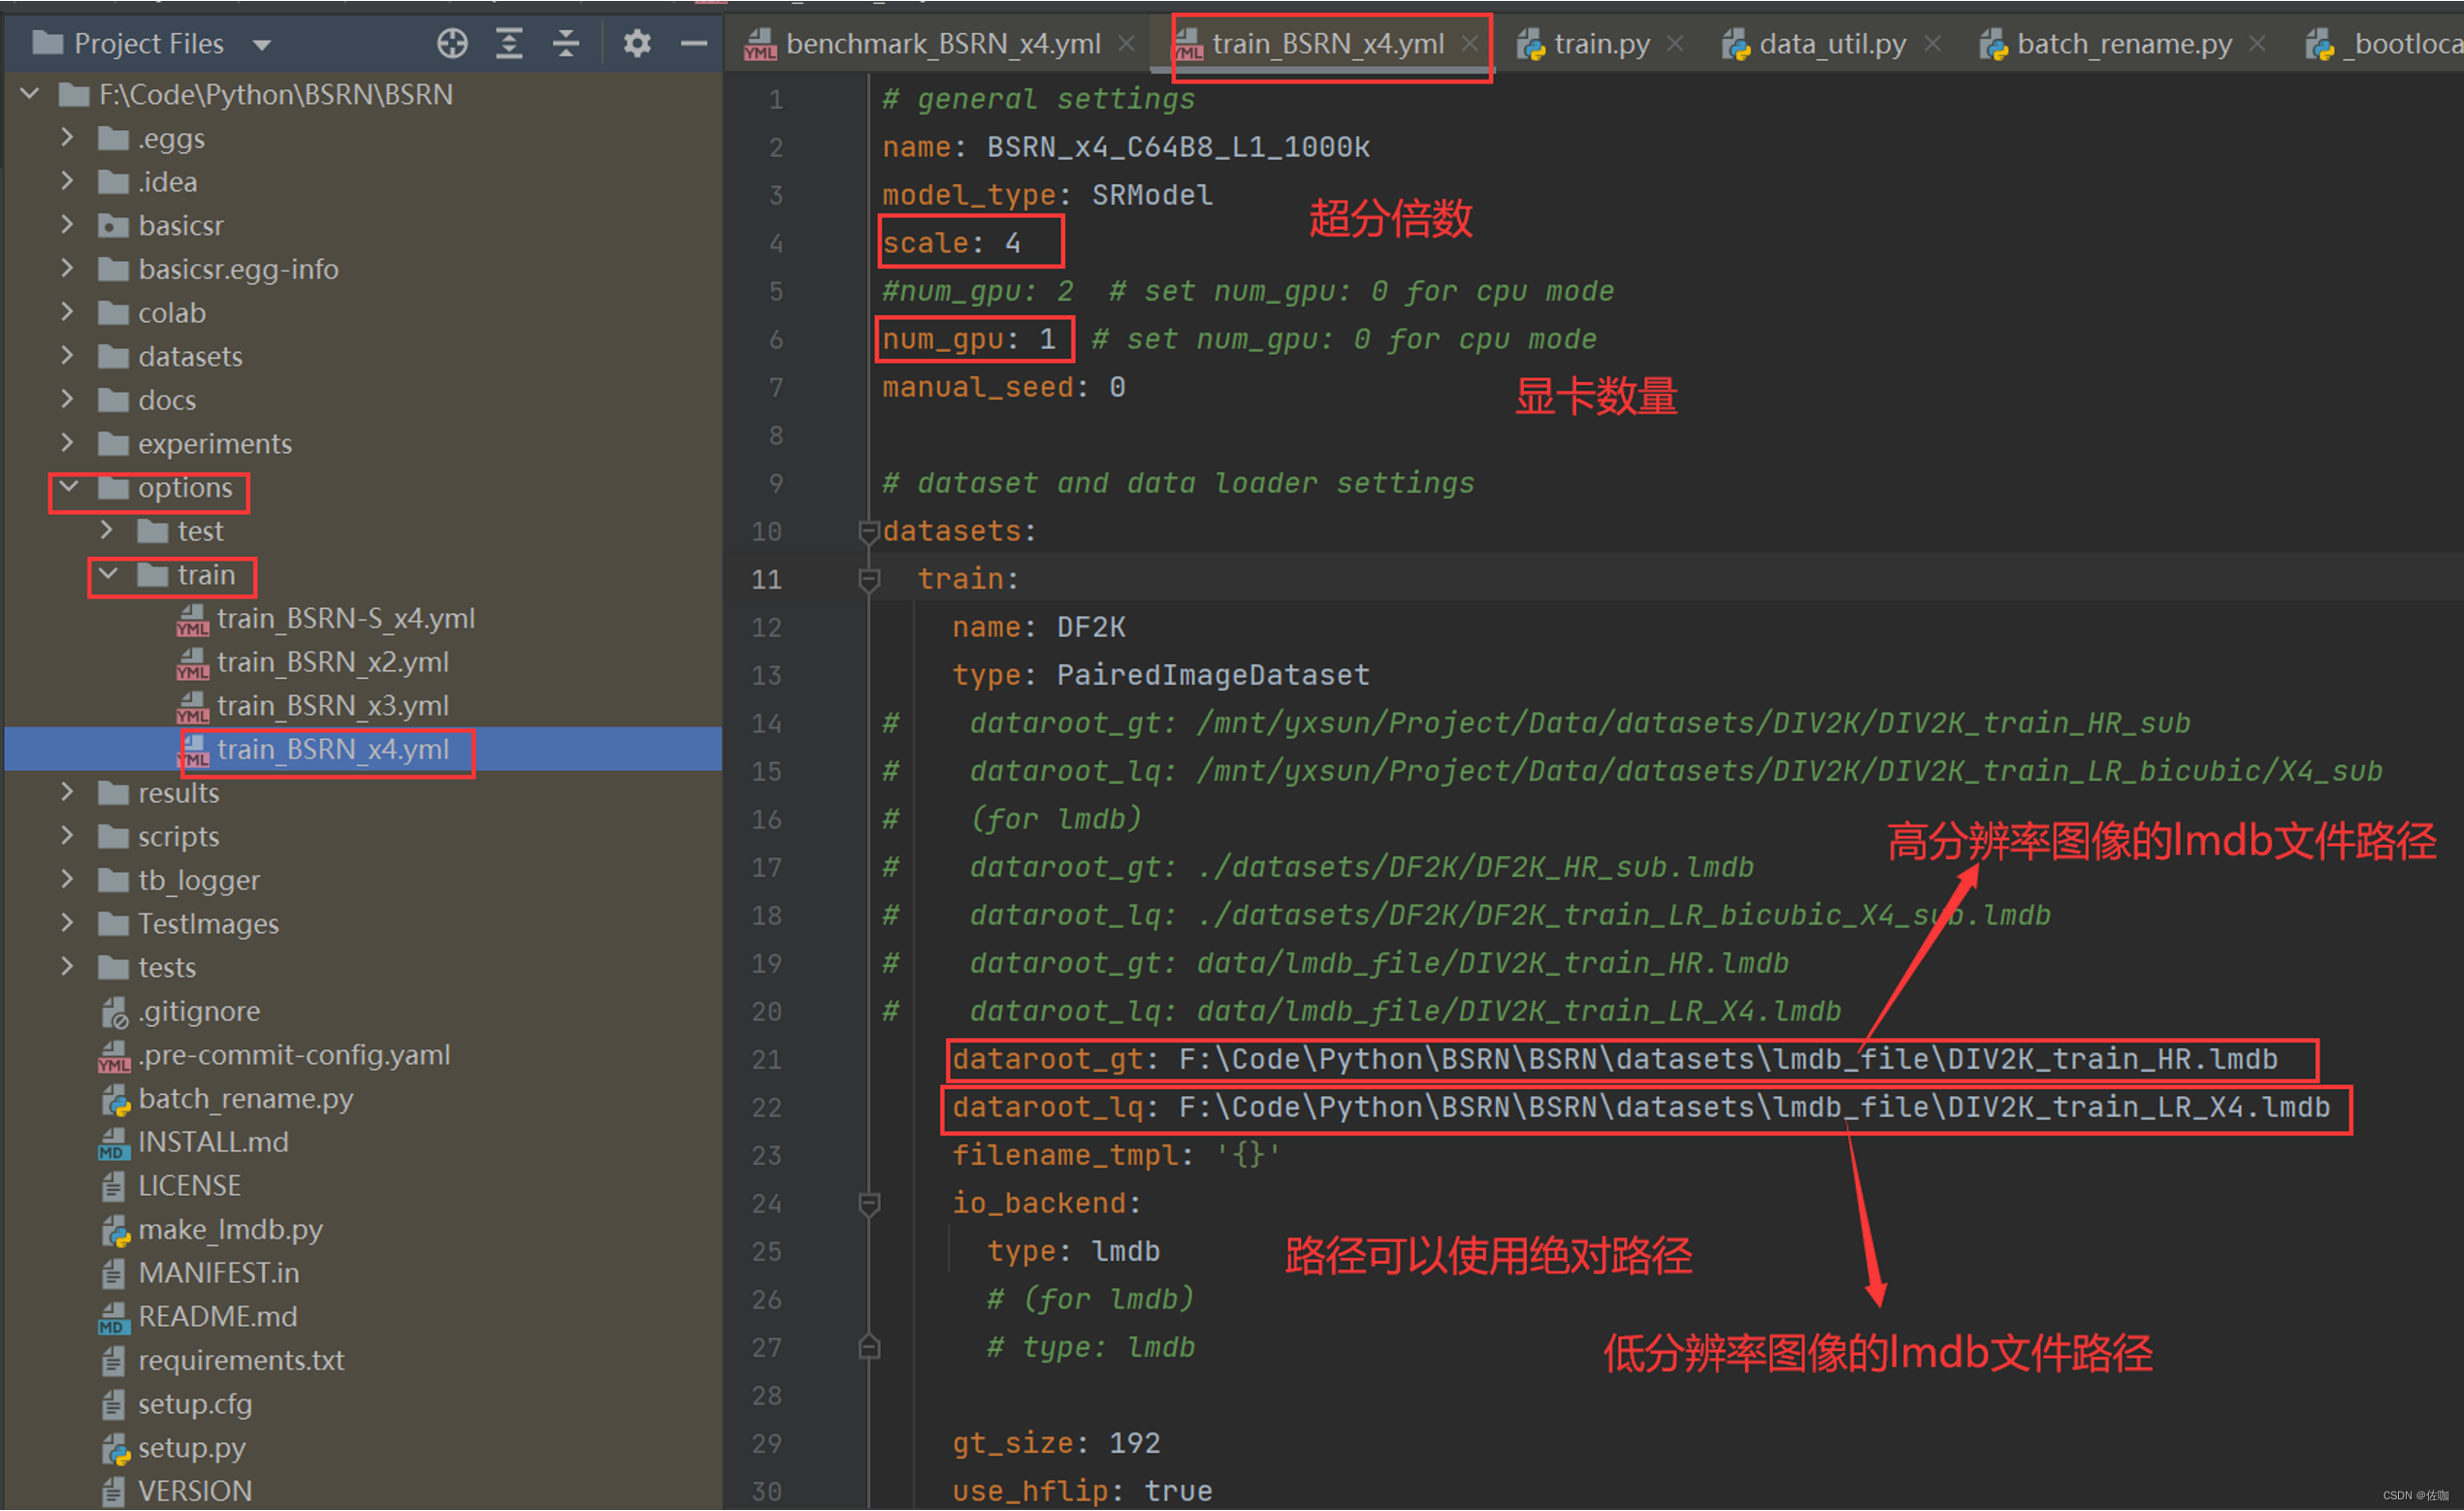Click line number 21 in gutter

tap(766, 1059)
